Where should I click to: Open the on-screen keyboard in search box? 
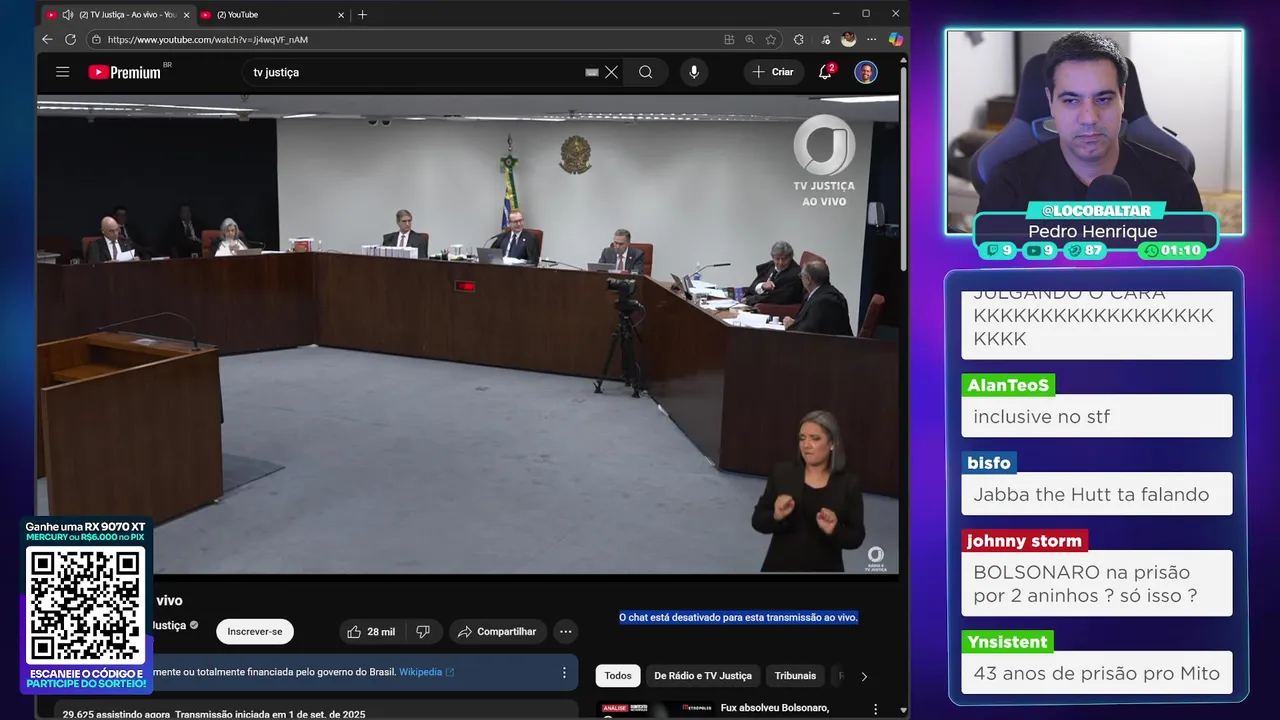592,72
